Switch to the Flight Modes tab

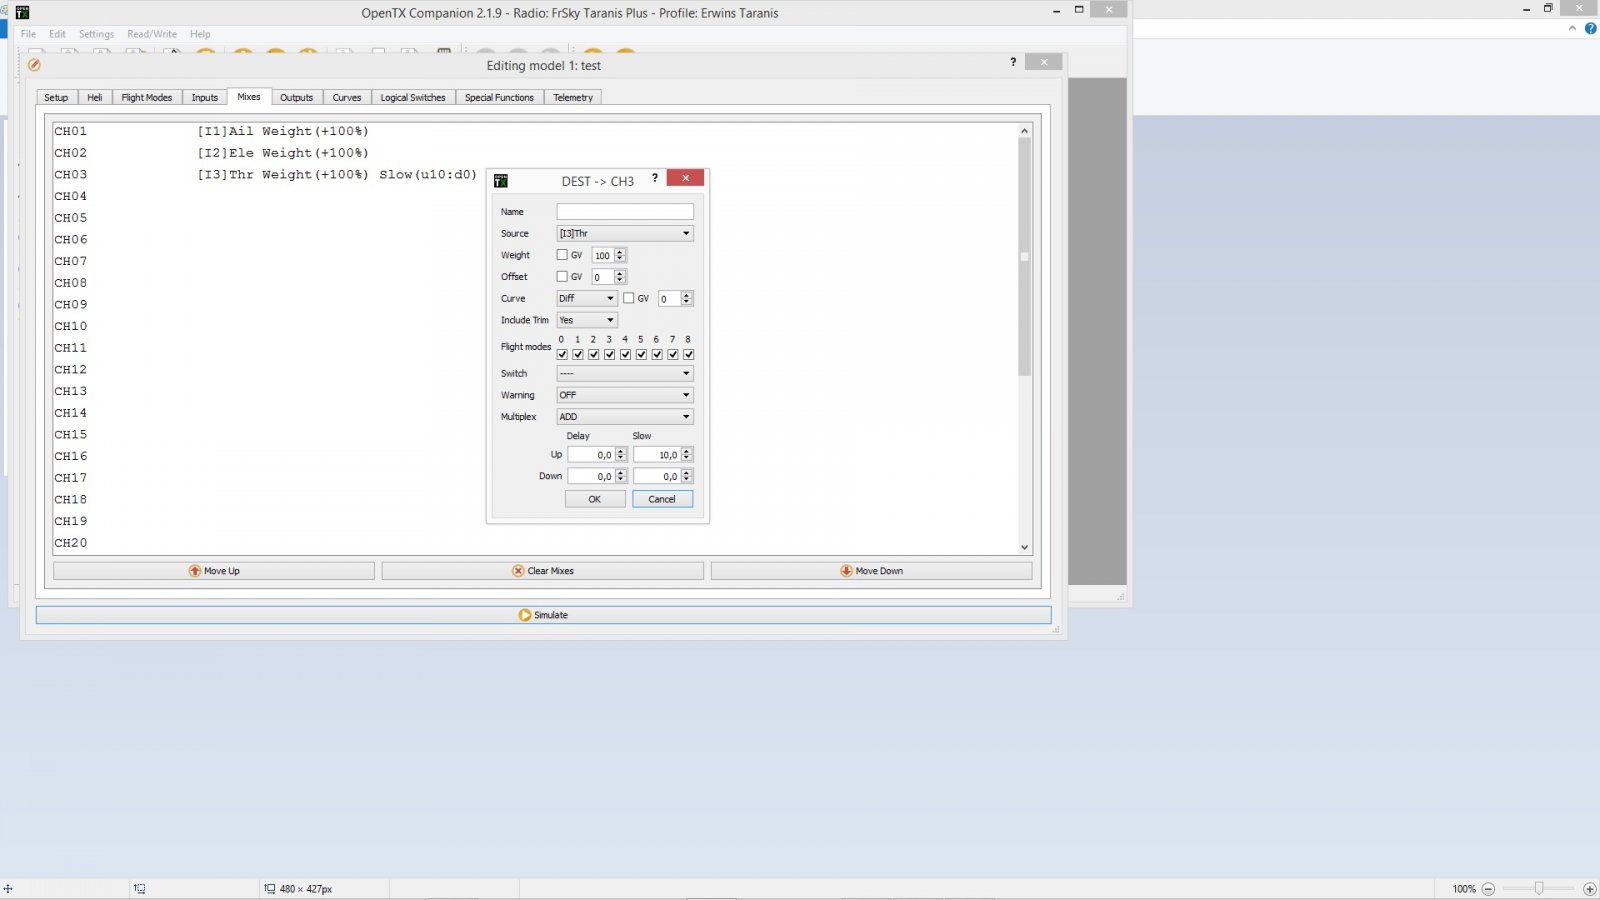tap(147, 98)
